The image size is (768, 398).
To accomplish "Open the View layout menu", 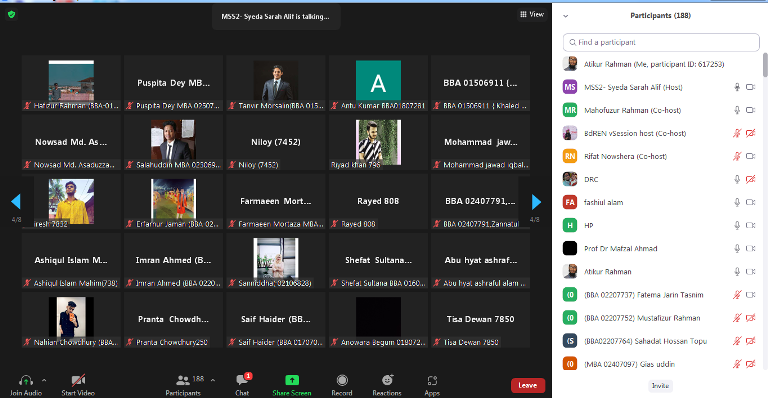I will pos(532,14).
